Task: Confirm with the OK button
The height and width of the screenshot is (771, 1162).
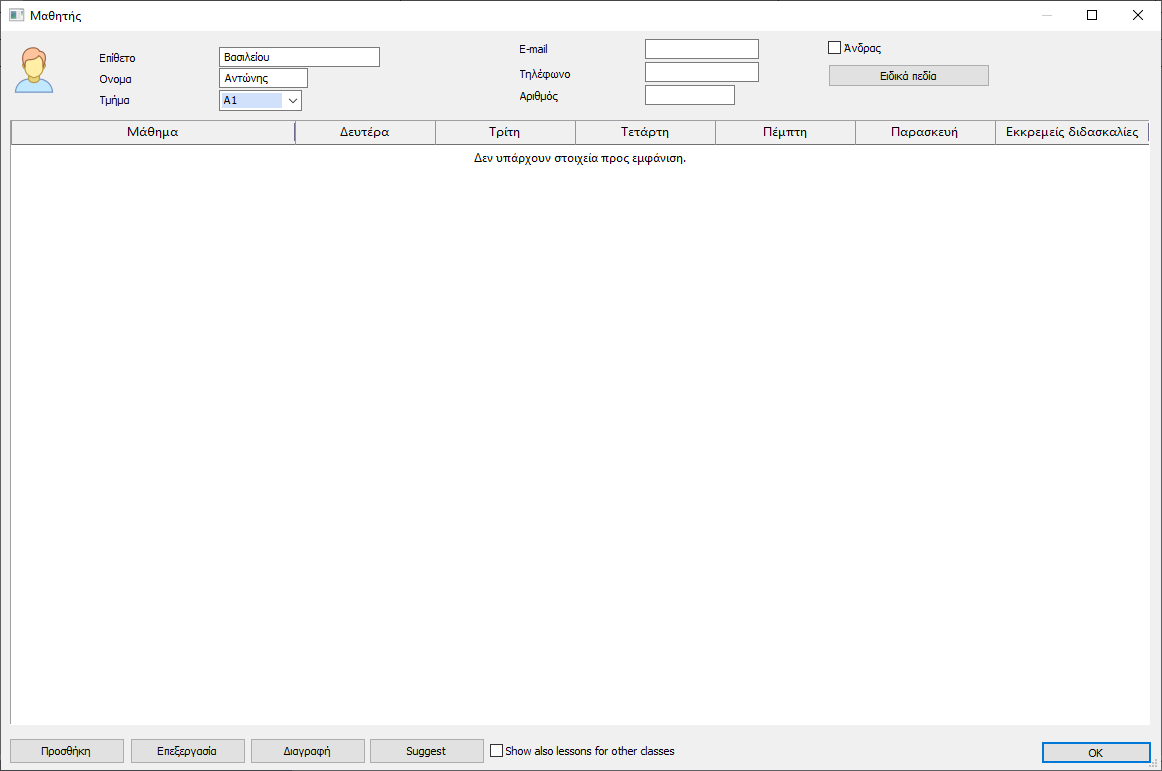Action: click(x=1095, y=753)
